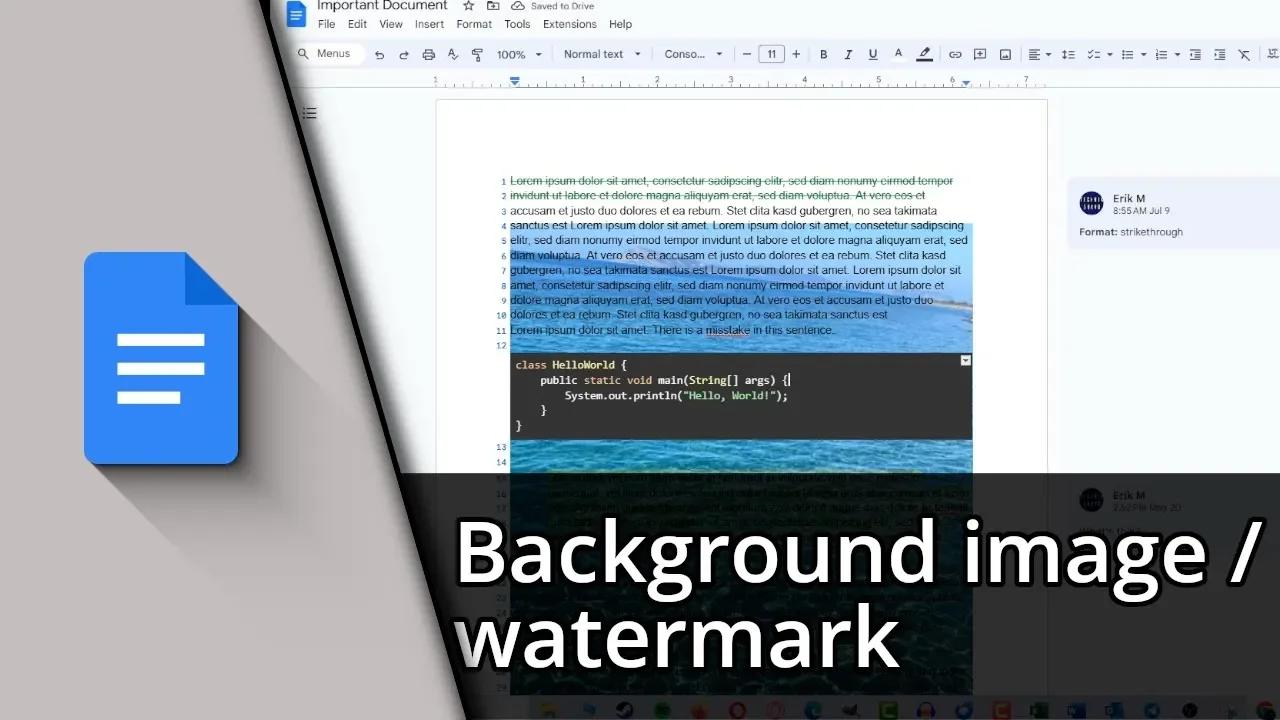The height and width of the screenshot is (720, 1280).
Task: Star the Important Document
Action: click(468, 6)
